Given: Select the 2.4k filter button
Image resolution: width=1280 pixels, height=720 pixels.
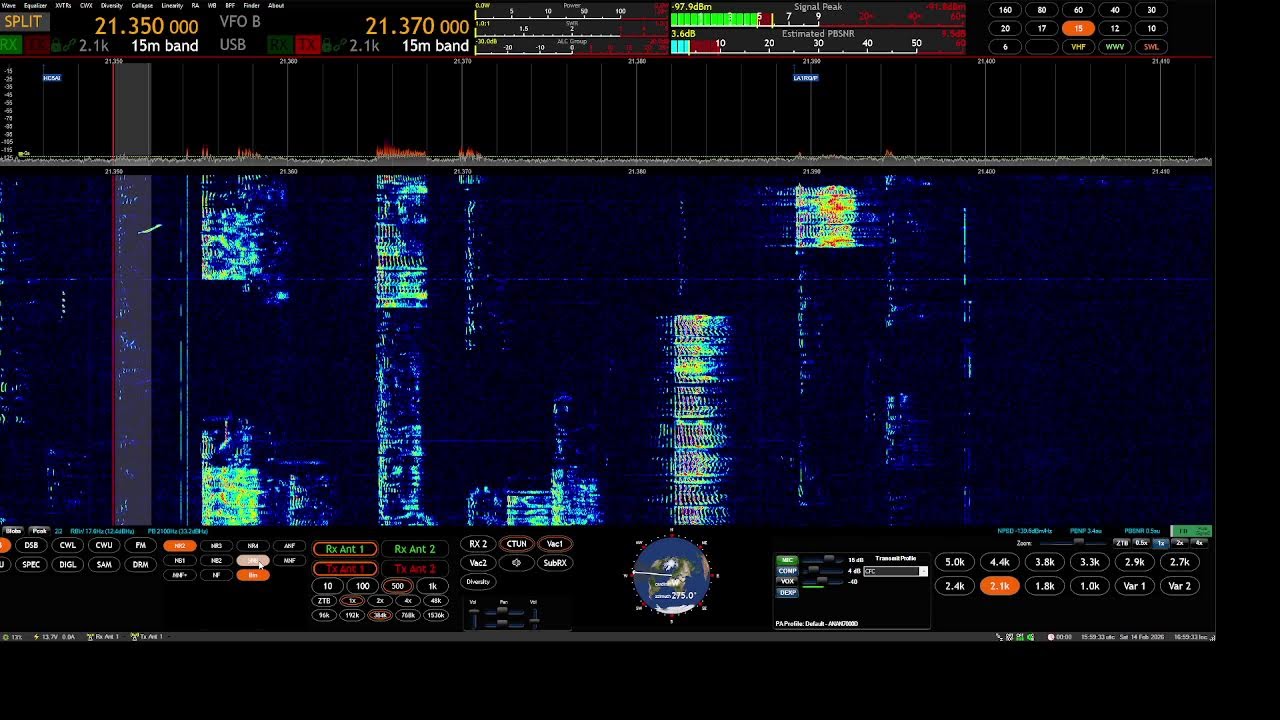Looking at the screenshot, I should click(x=955, y=586).
